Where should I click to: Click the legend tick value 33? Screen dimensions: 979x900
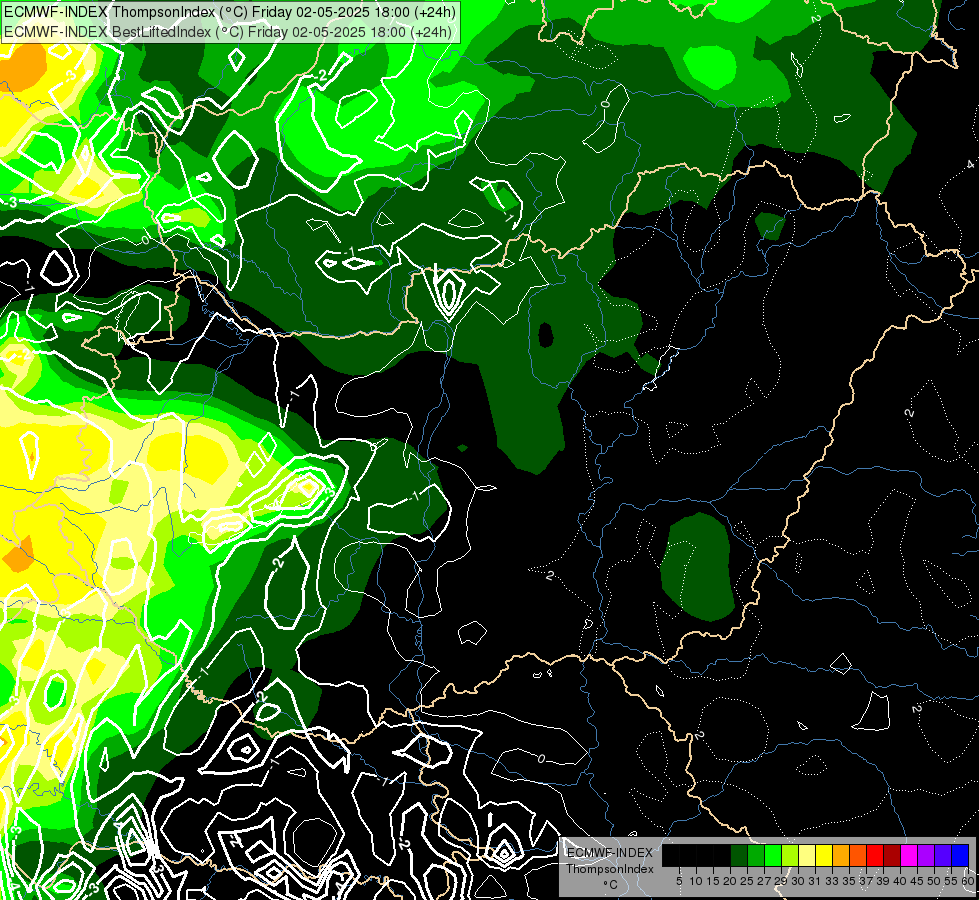[832, 881]
